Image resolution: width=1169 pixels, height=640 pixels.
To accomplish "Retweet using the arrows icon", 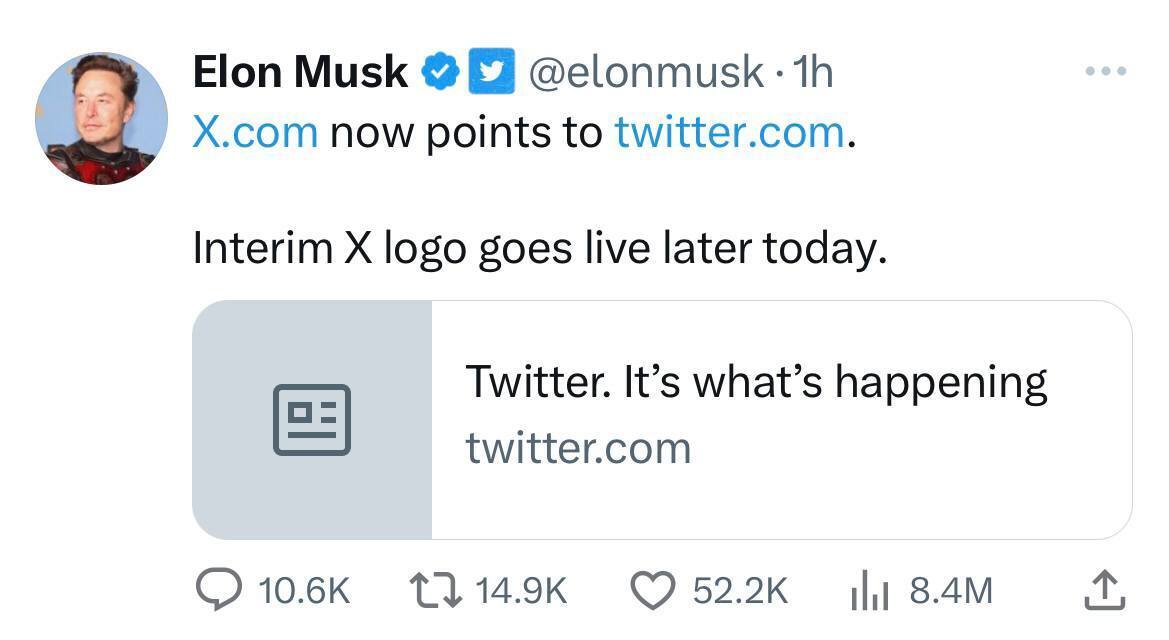I will click(436, 591).
